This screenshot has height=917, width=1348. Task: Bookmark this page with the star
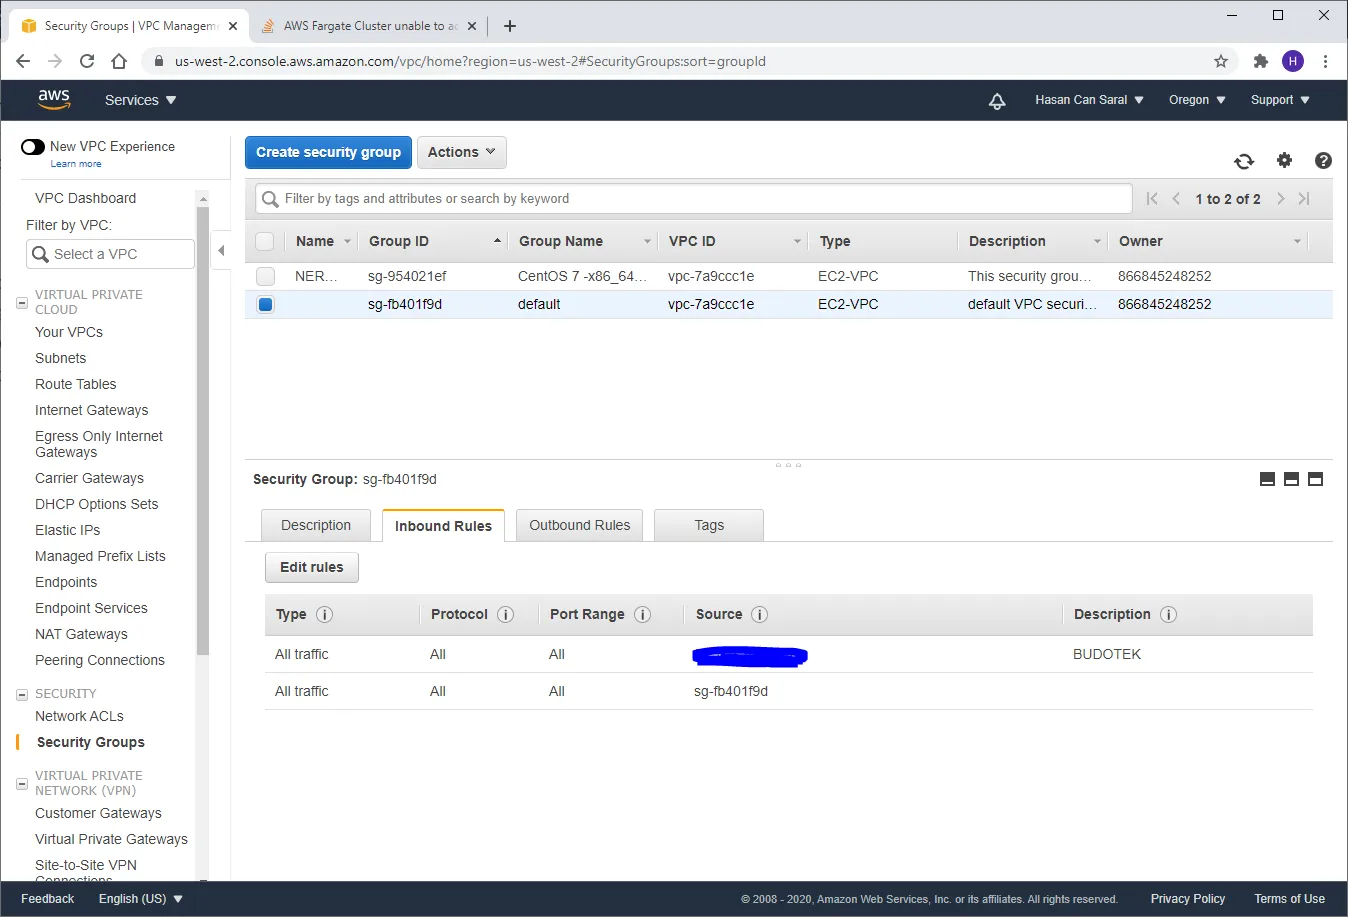tap(1221, 61)
